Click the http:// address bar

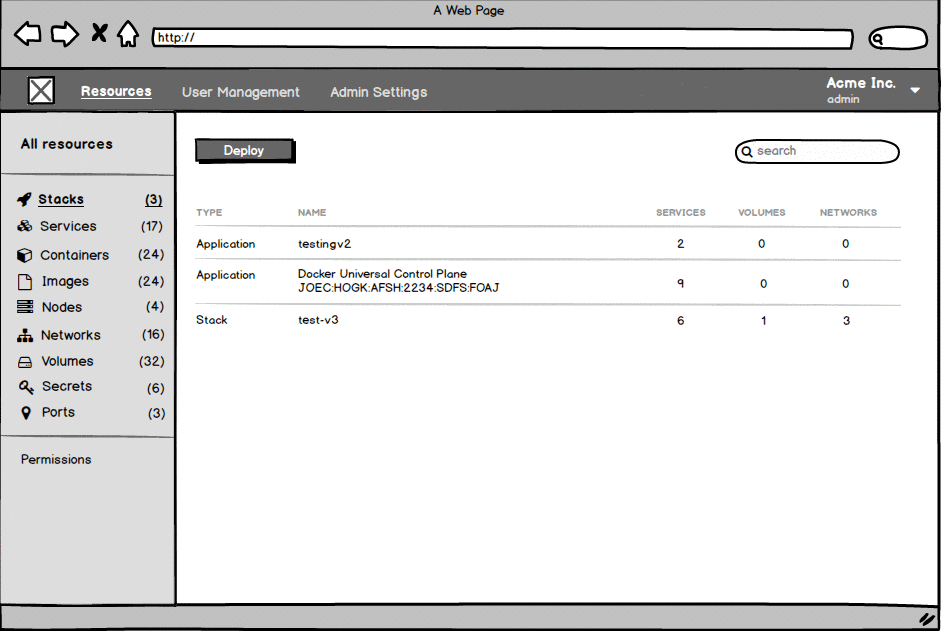pos(502,38)
